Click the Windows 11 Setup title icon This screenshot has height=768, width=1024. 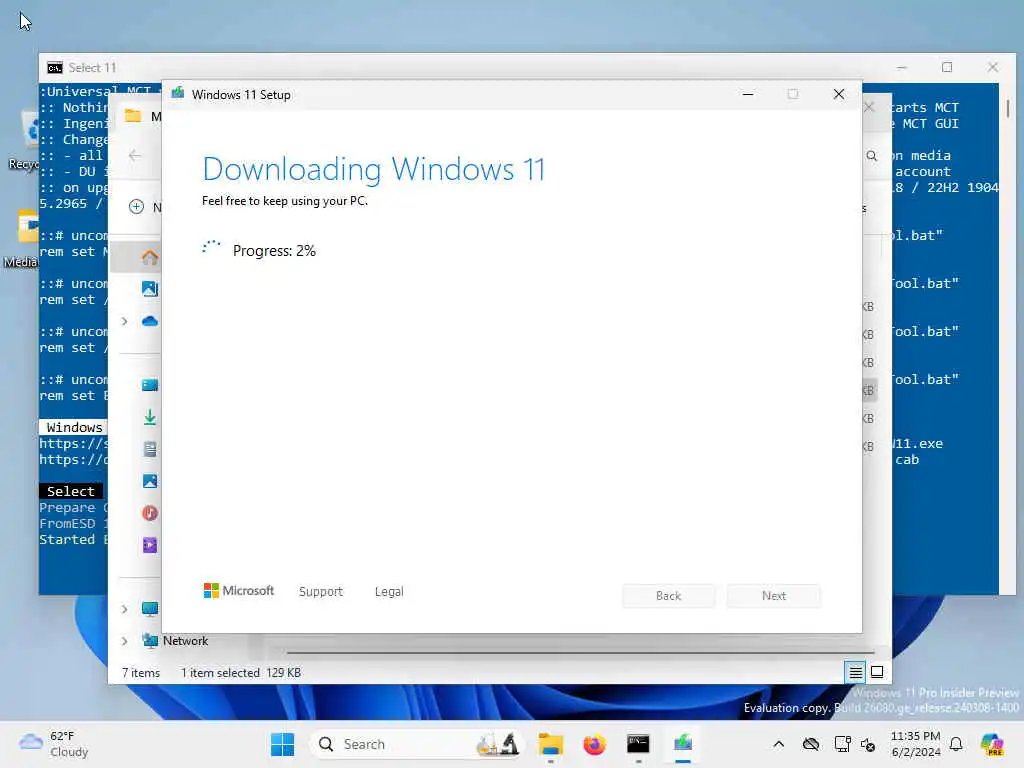(178, 94)
